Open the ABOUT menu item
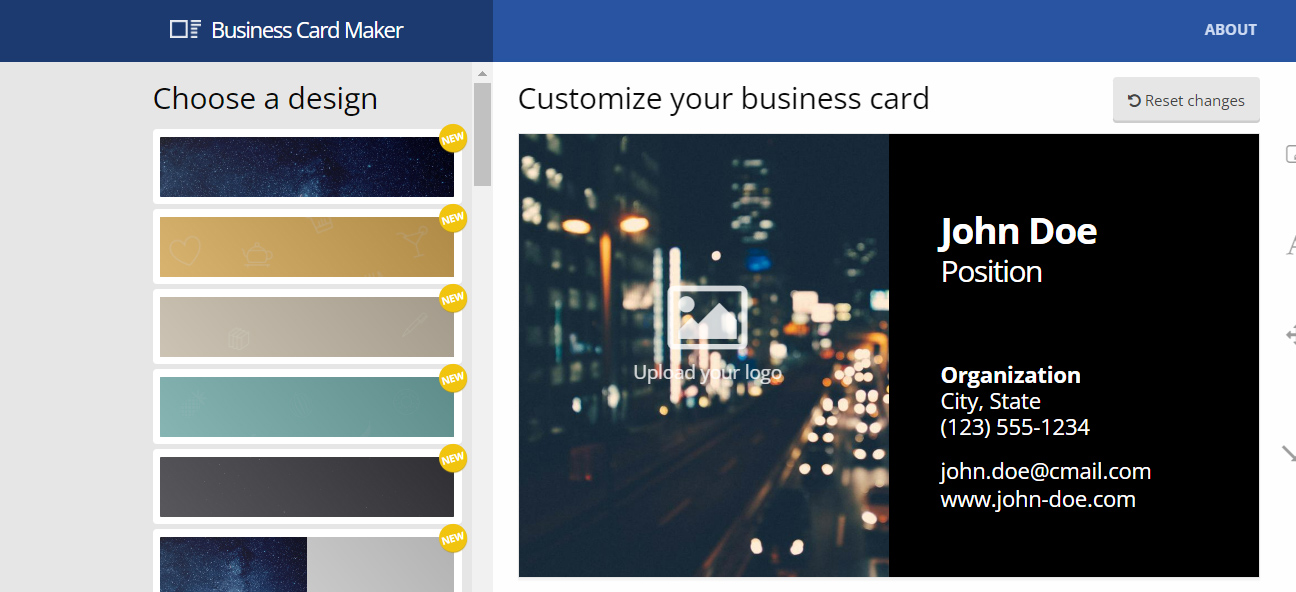This screenshot has width=1296, height=592. coord(1230,30)
